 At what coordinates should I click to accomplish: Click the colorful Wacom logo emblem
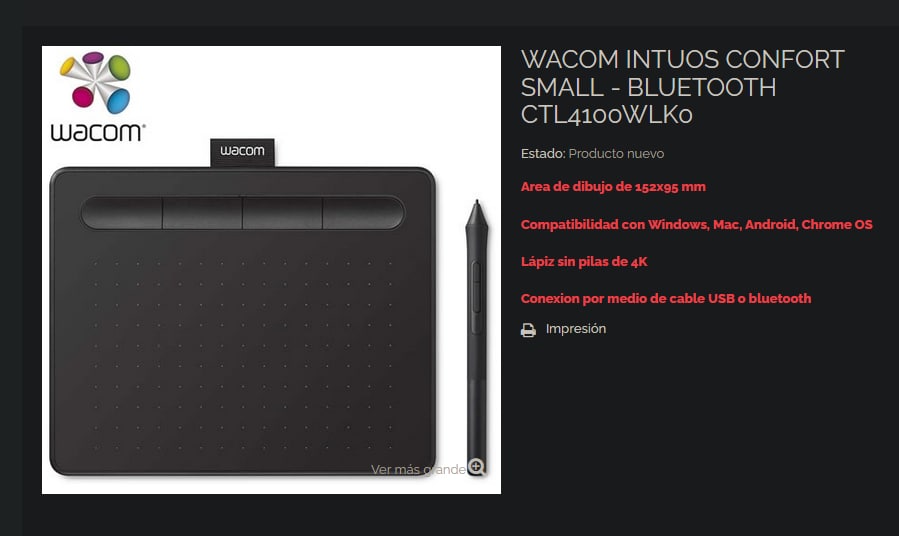point(96,82)
